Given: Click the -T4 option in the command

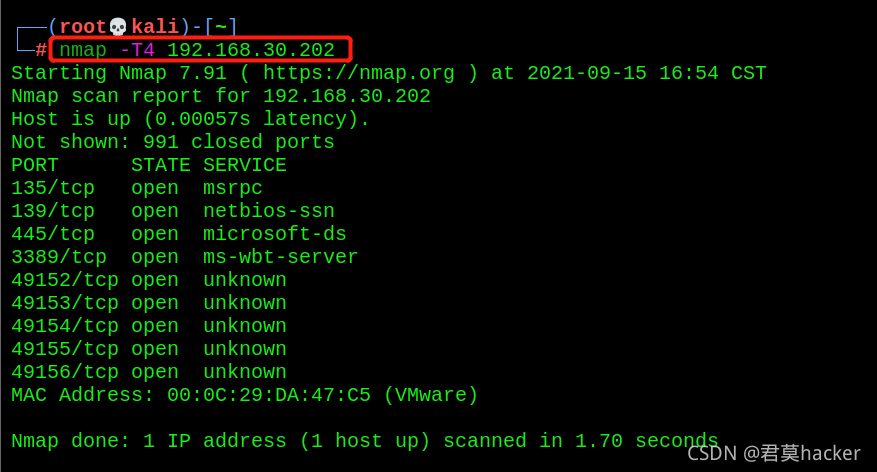Looking at the screenshot, I should coord(137,50).
